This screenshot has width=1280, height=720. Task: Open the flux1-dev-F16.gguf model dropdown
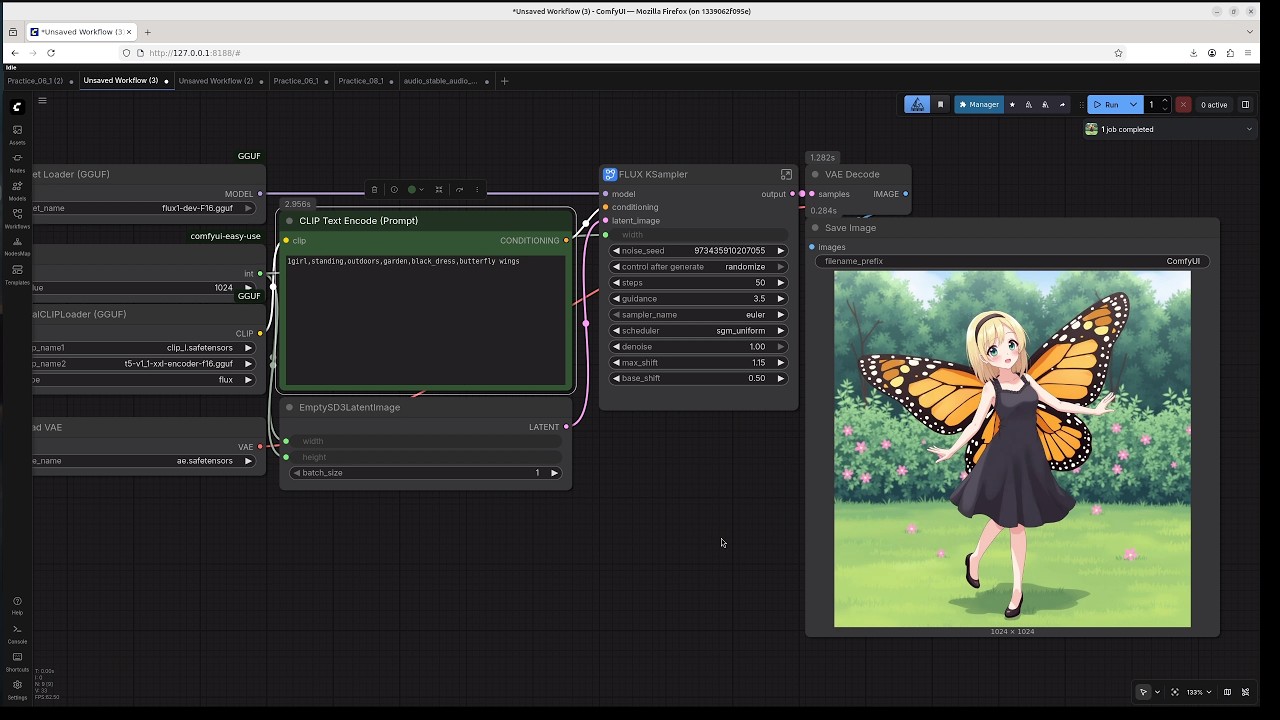point(144,208)
